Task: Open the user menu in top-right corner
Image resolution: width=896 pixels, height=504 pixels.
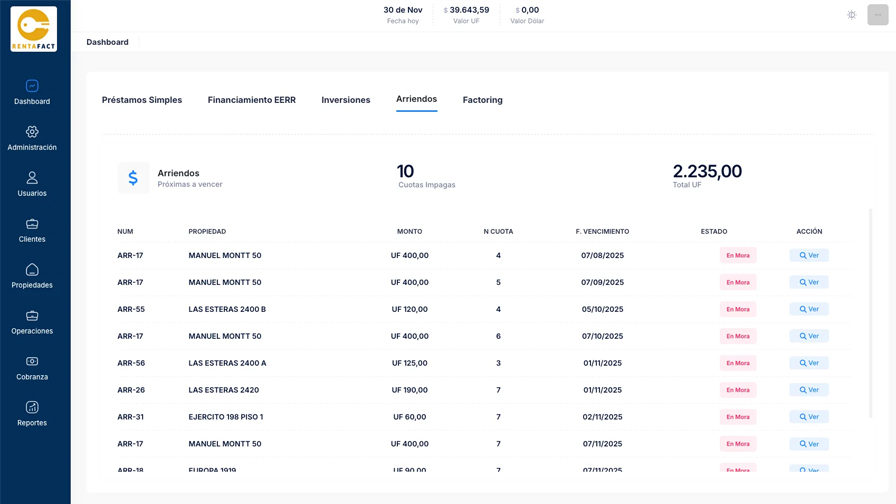Action: pos(878,15)
